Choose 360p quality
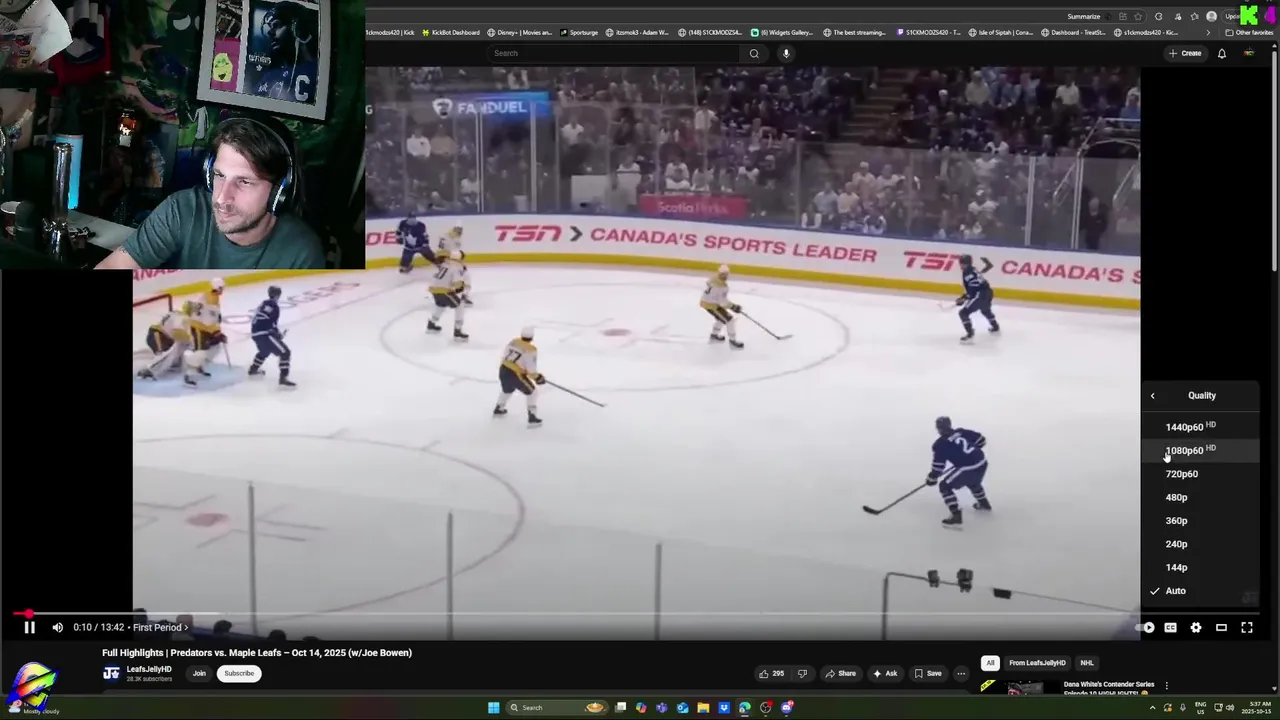 click(x=1200, y=520)
